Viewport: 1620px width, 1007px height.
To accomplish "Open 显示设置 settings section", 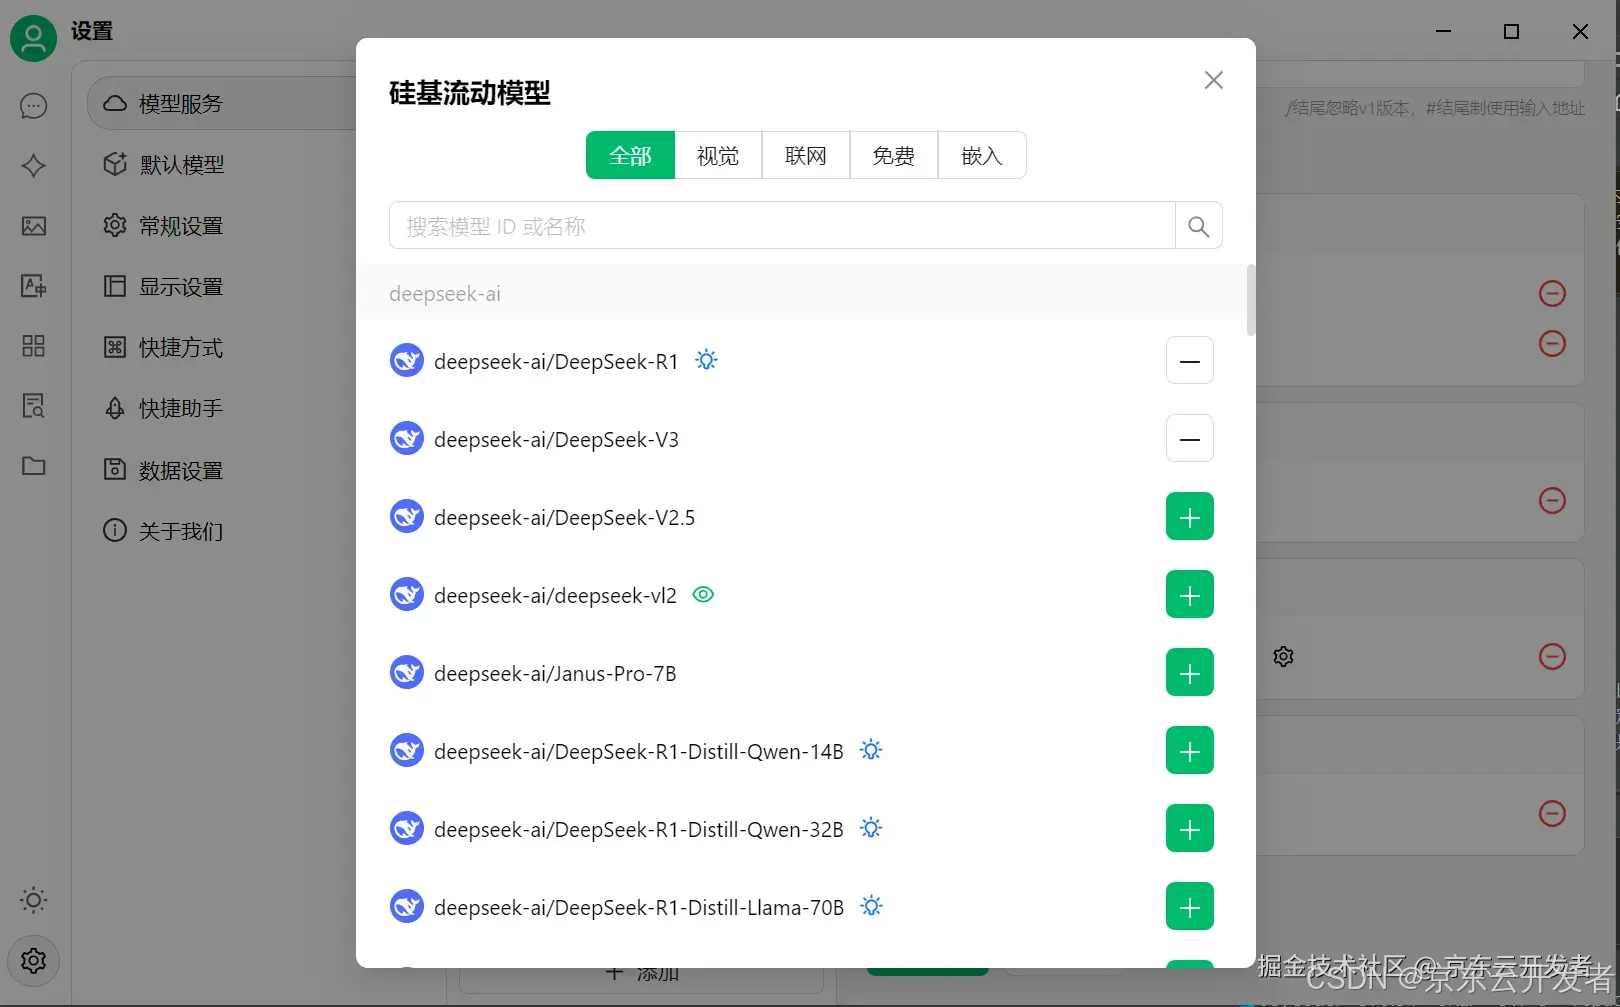I will click(163, 287).
